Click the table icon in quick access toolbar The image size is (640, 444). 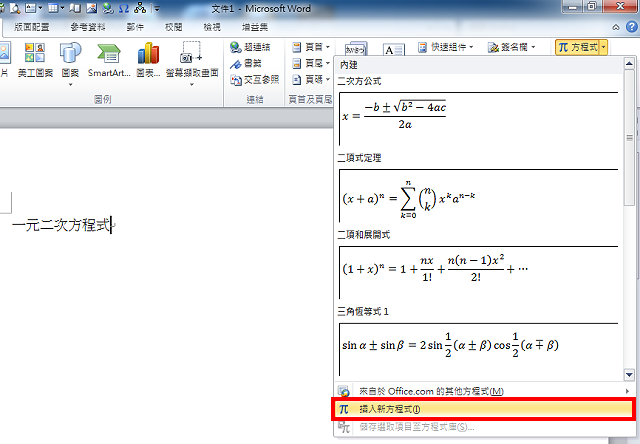(x=53, y=8)
